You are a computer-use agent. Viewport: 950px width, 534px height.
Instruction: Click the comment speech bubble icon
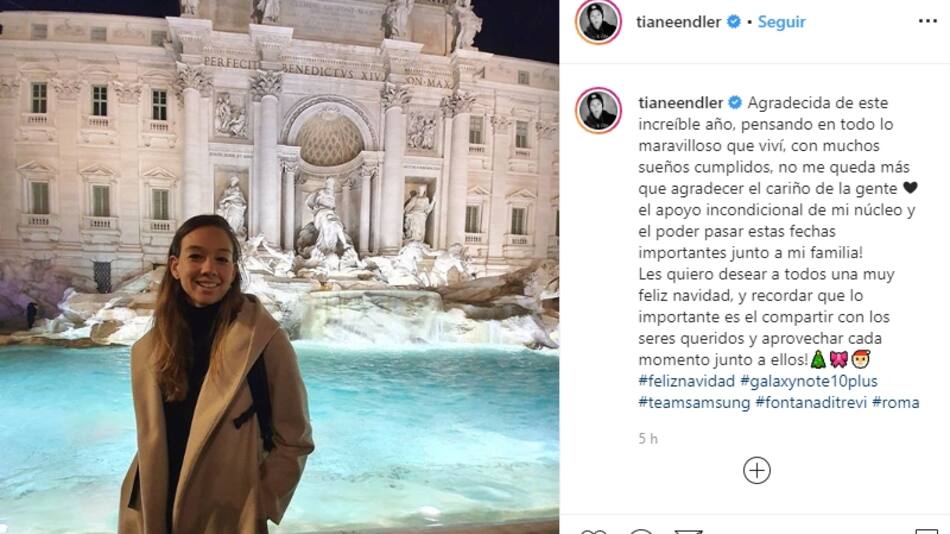(641, 531)
